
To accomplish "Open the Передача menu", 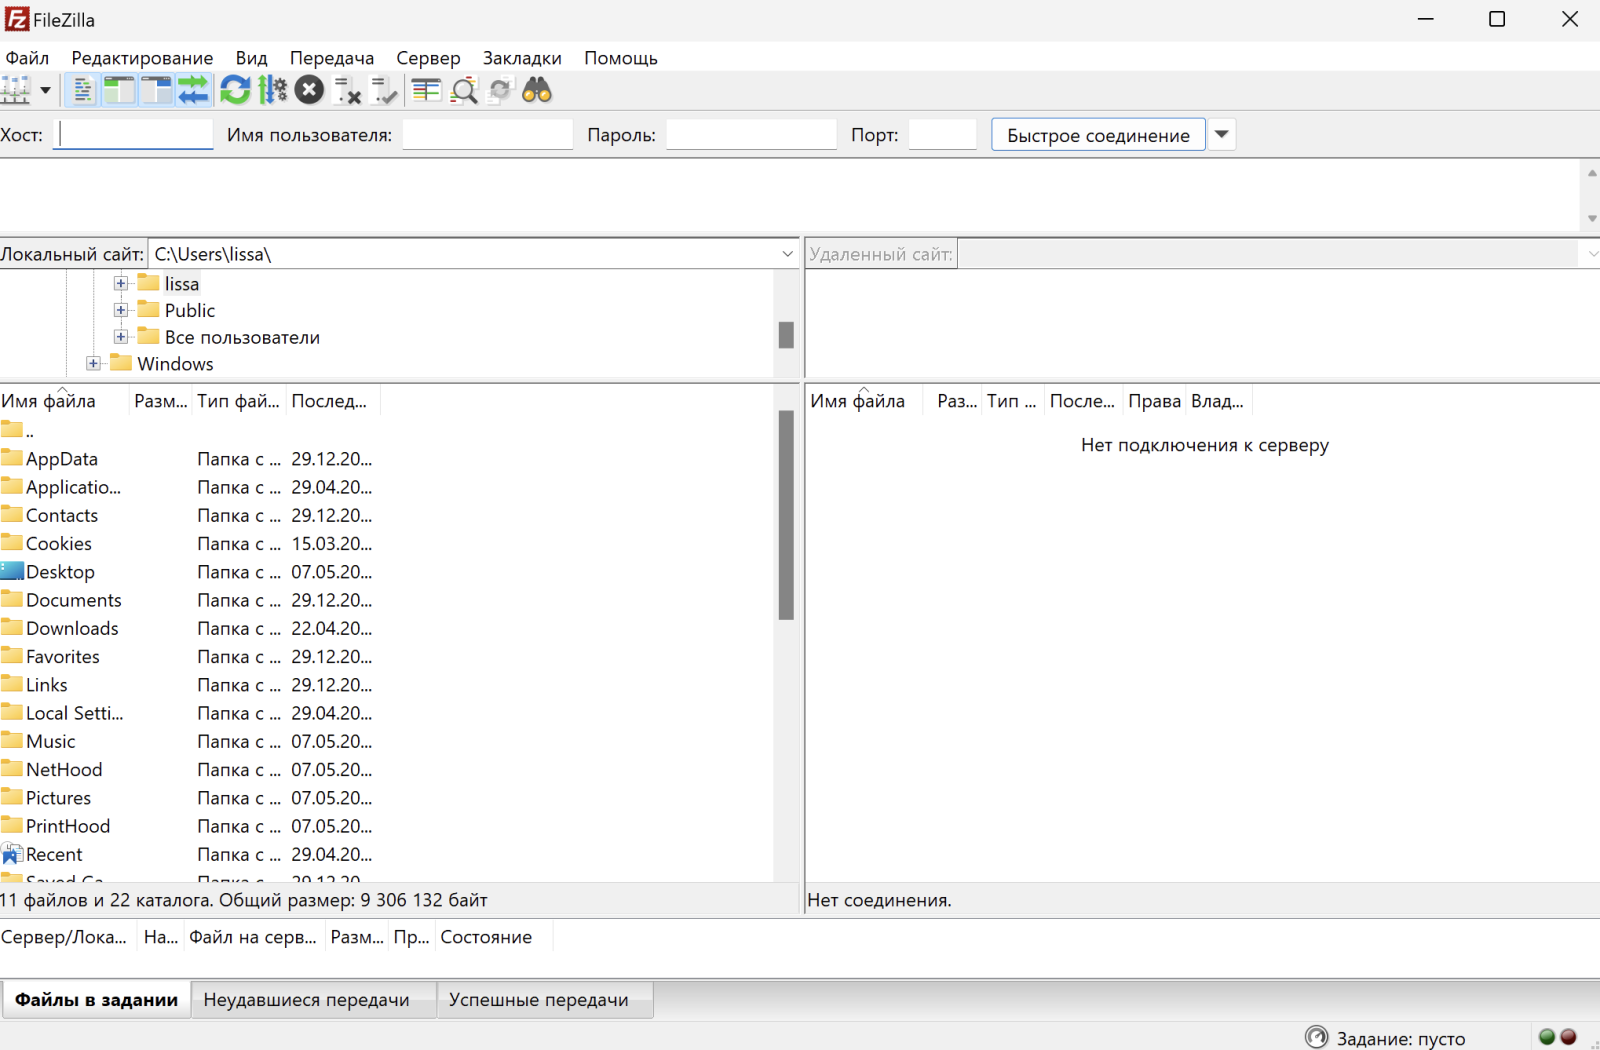I will click(332, 58).
